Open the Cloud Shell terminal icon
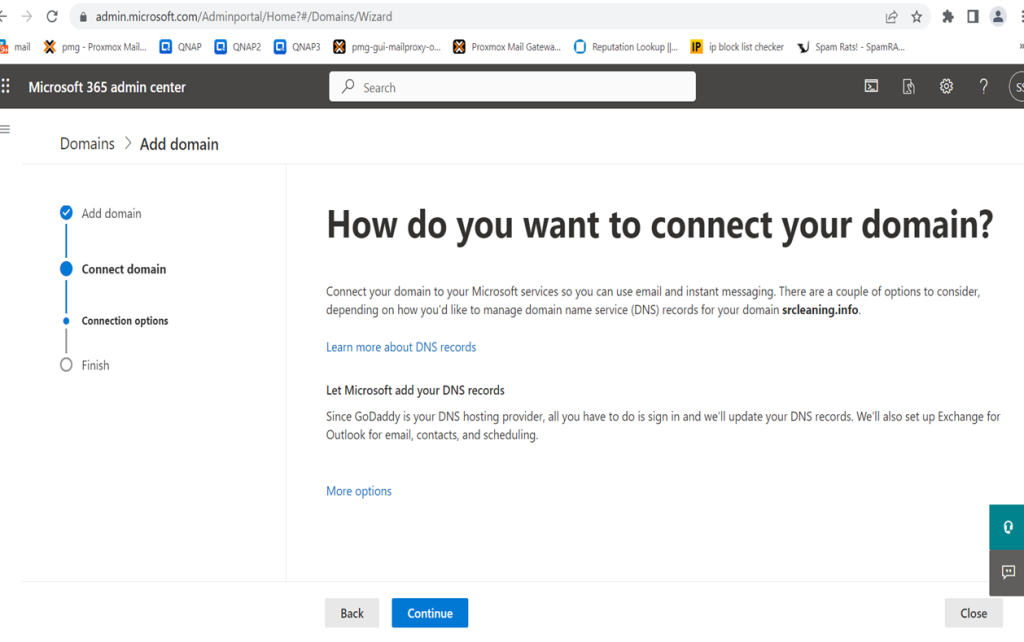Image resolution: width=1024 pixels, height=642 pixels. tap(871, 86)
